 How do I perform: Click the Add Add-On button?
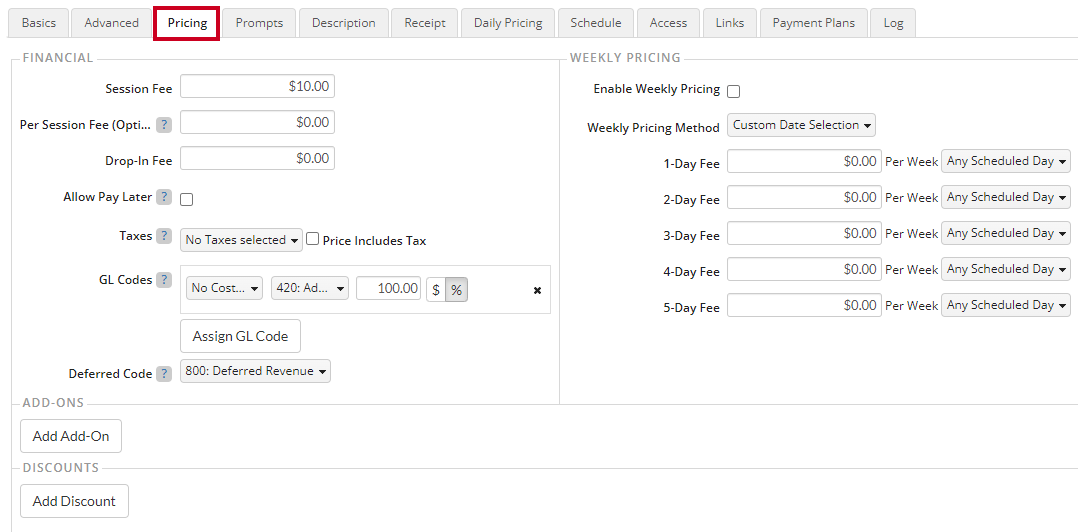click(x=71, y=436)
